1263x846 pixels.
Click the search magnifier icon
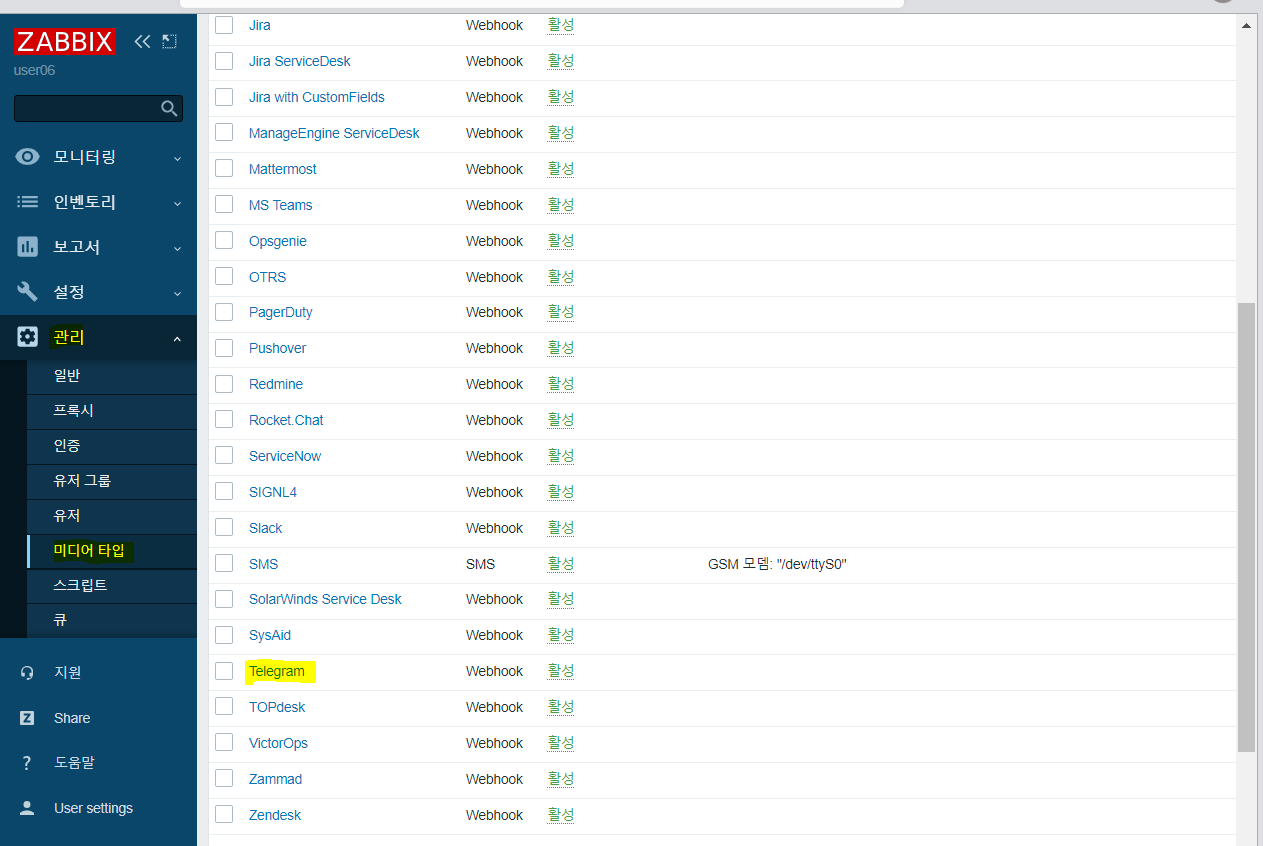(x=169, y=108)
